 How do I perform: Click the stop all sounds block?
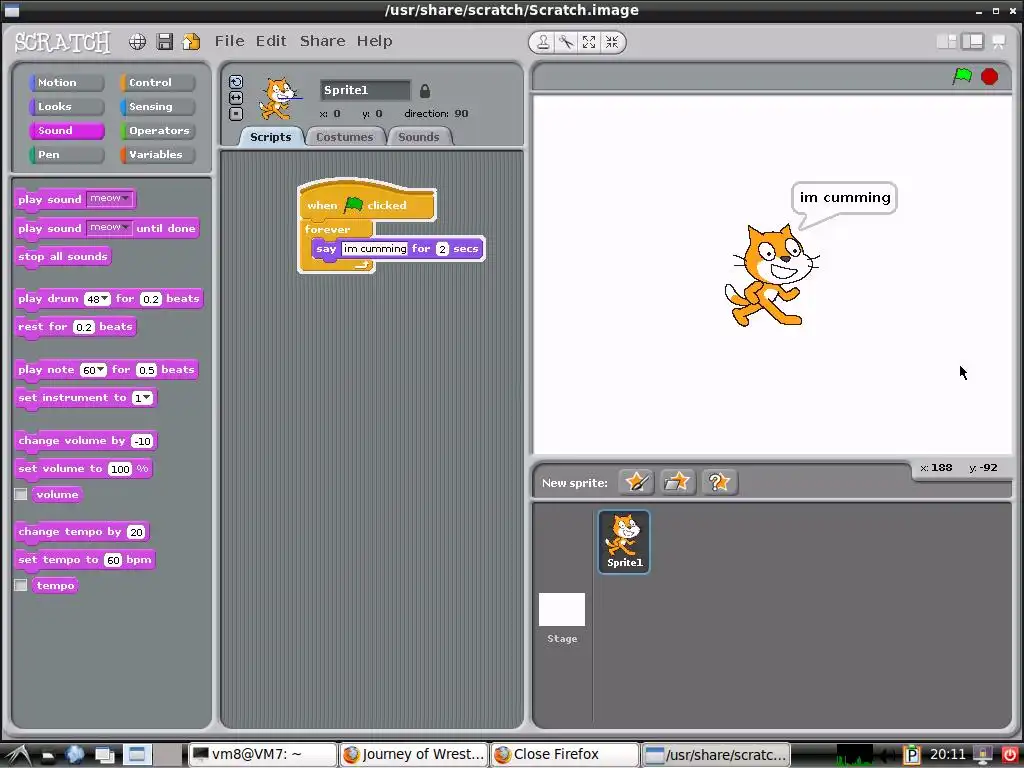tap(63, 257)
